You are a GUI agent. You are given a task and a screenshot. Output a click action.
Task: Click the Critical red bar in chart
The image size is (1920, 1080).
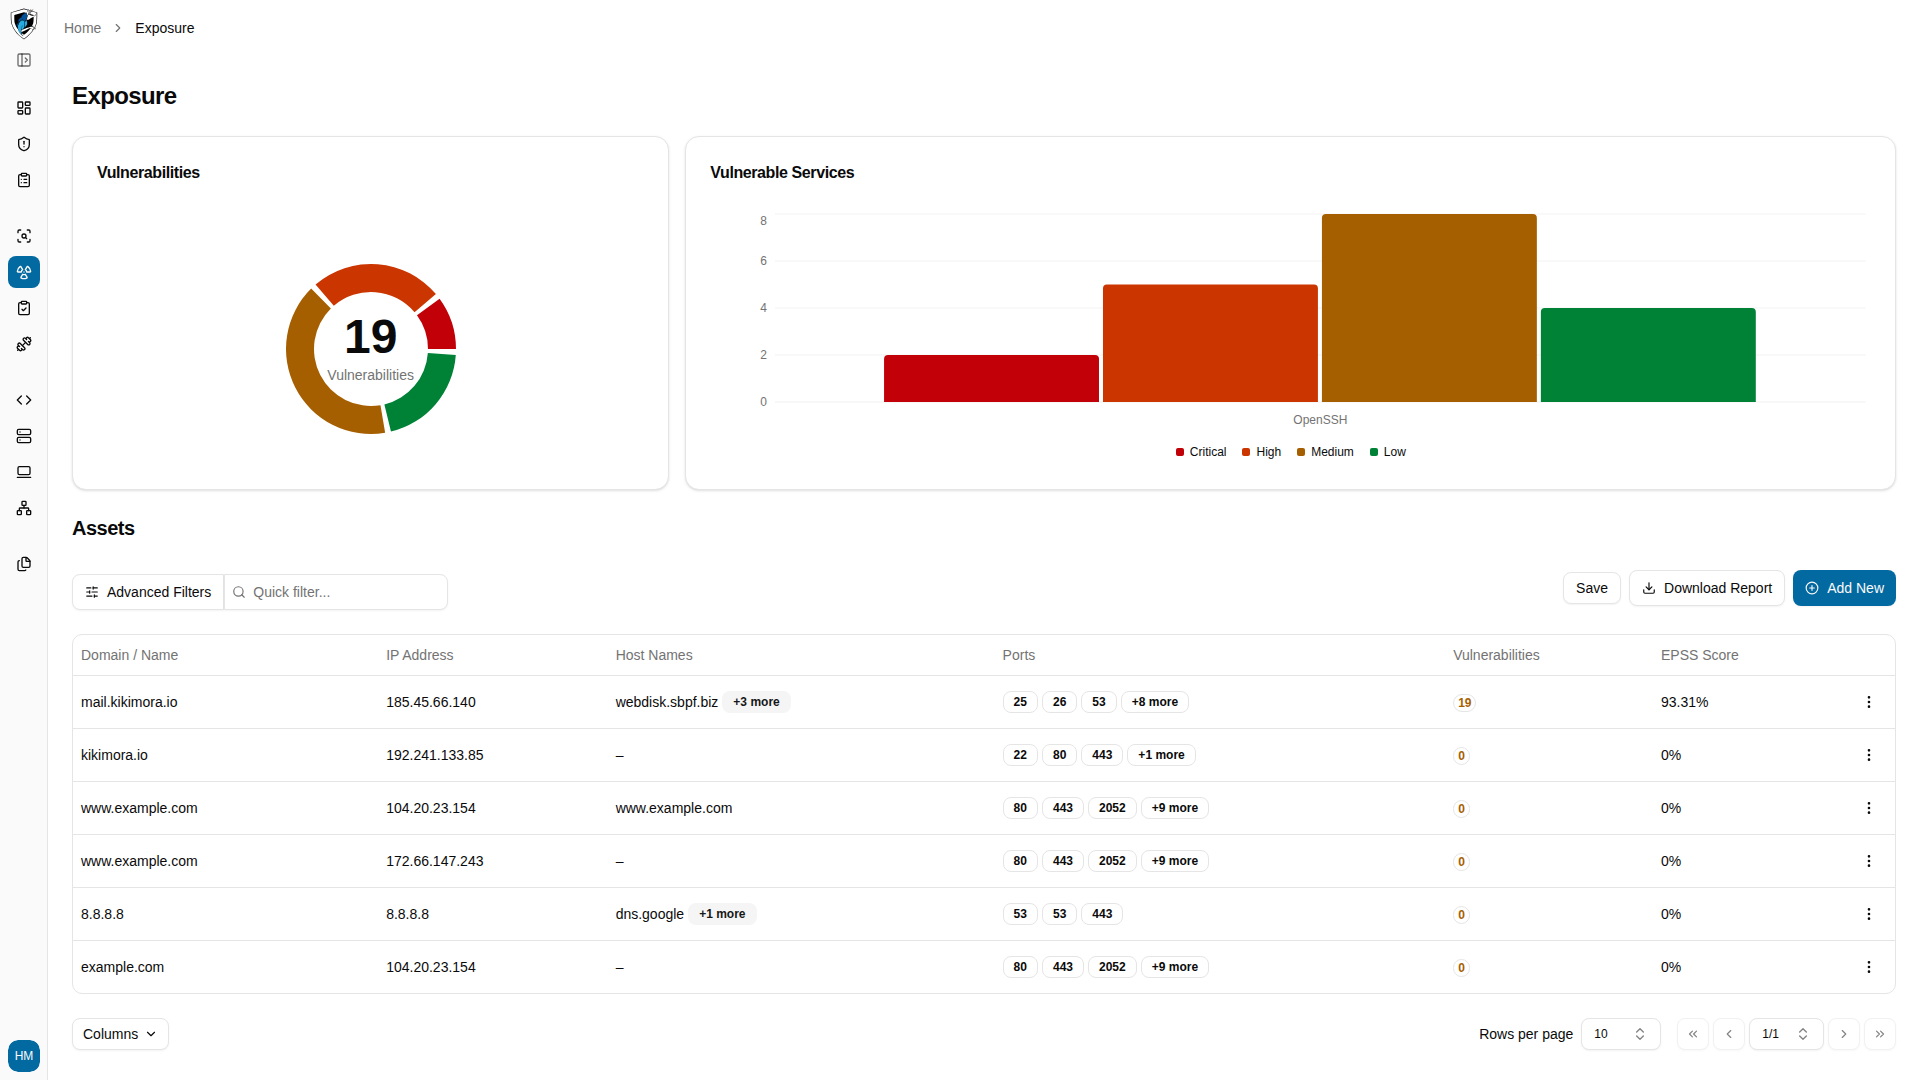pyautogui.click(x=991, y=378)
